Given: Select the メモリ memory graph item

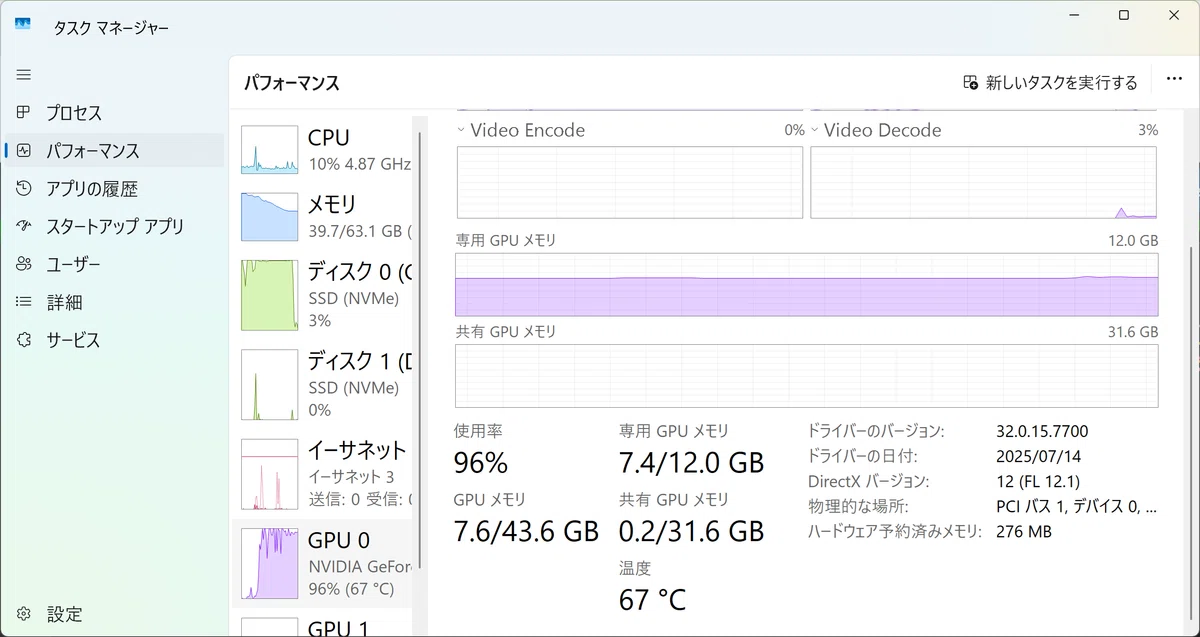Looking at the screenshot, I should coord(326,217).
